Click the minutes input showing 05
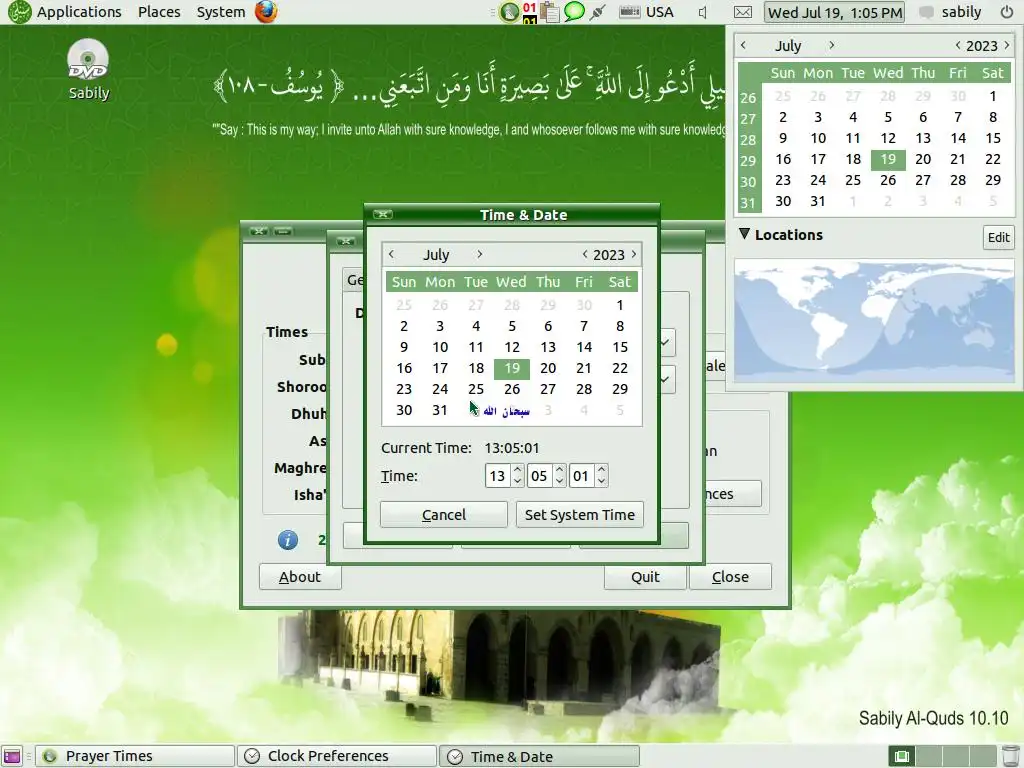This screenshot has width=1024, height=768. click(540, 475)
